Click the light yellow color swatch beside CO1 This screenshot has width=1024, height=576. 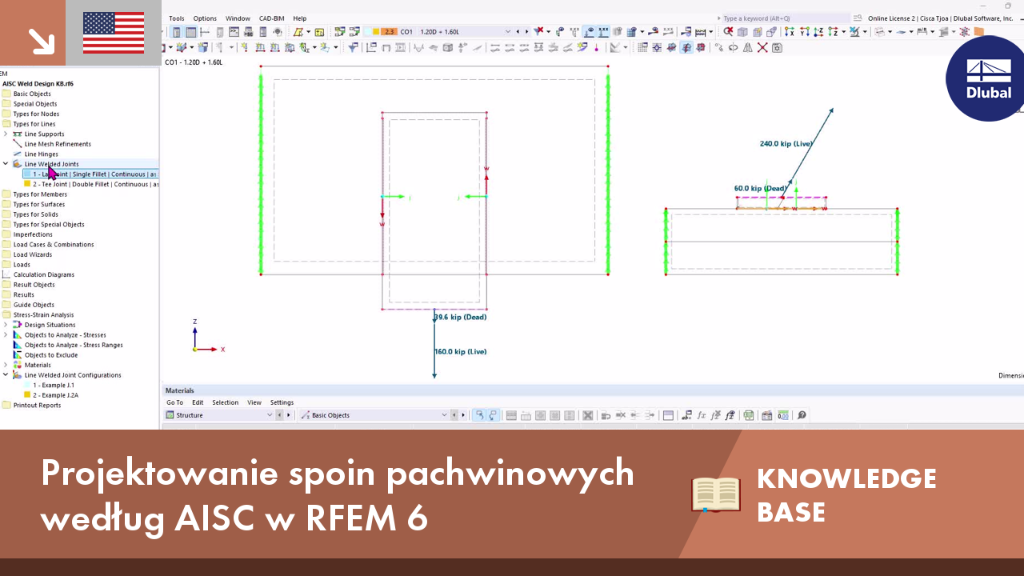pyautogui.click(x=368, y=31)
